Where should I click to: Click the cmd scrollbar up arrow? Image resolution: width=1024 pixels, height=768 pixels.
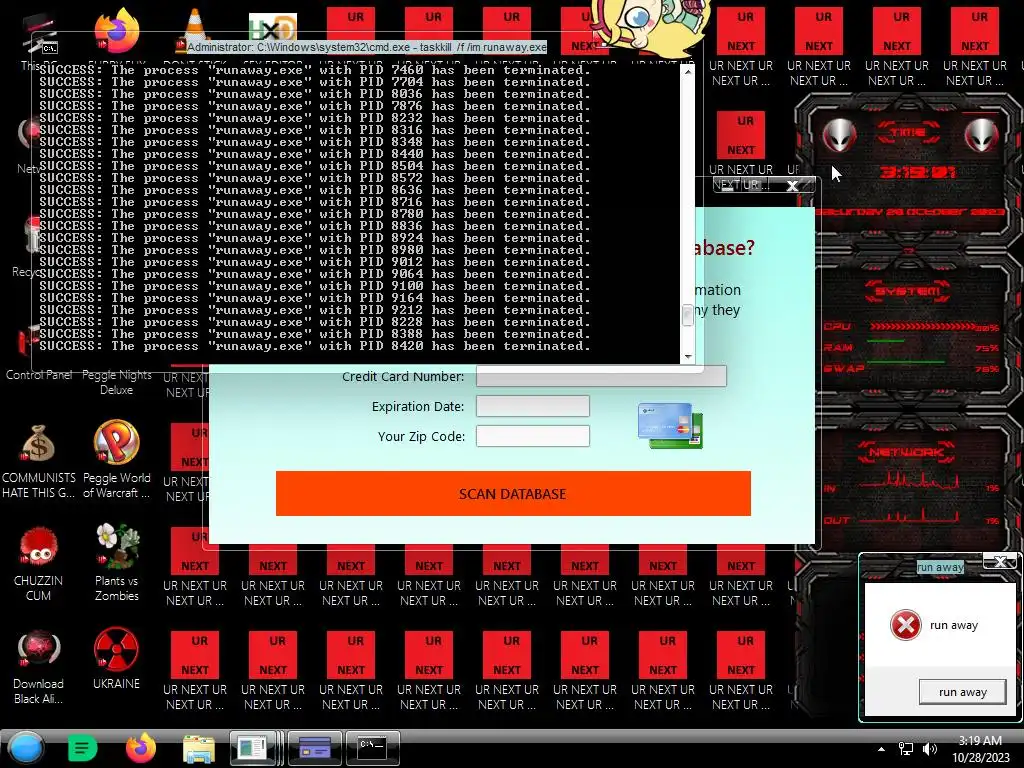coord(687,71)
